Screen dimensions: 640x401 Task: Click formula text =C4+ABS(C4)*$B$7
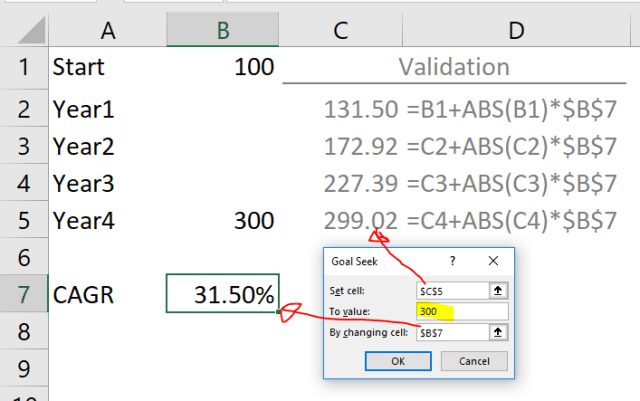point(511,221)
